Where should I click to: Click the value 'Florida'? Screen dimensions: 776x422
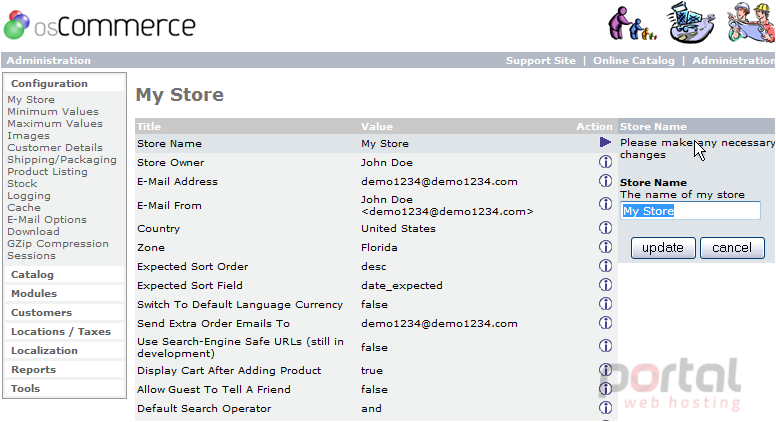point(379,247)
